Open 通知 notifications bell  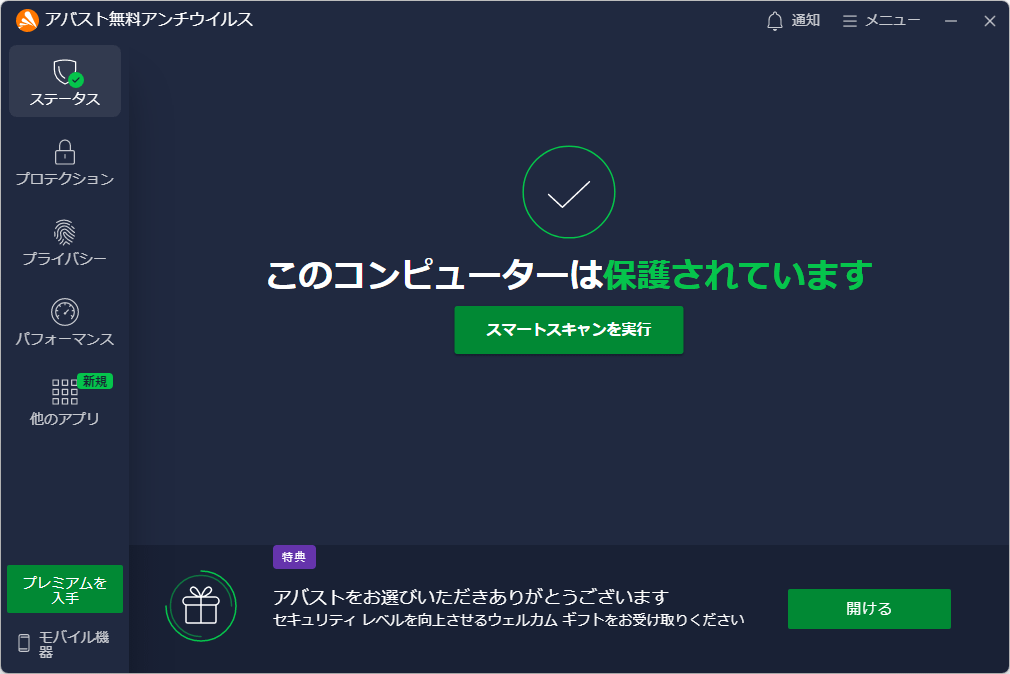pos(793,21)
